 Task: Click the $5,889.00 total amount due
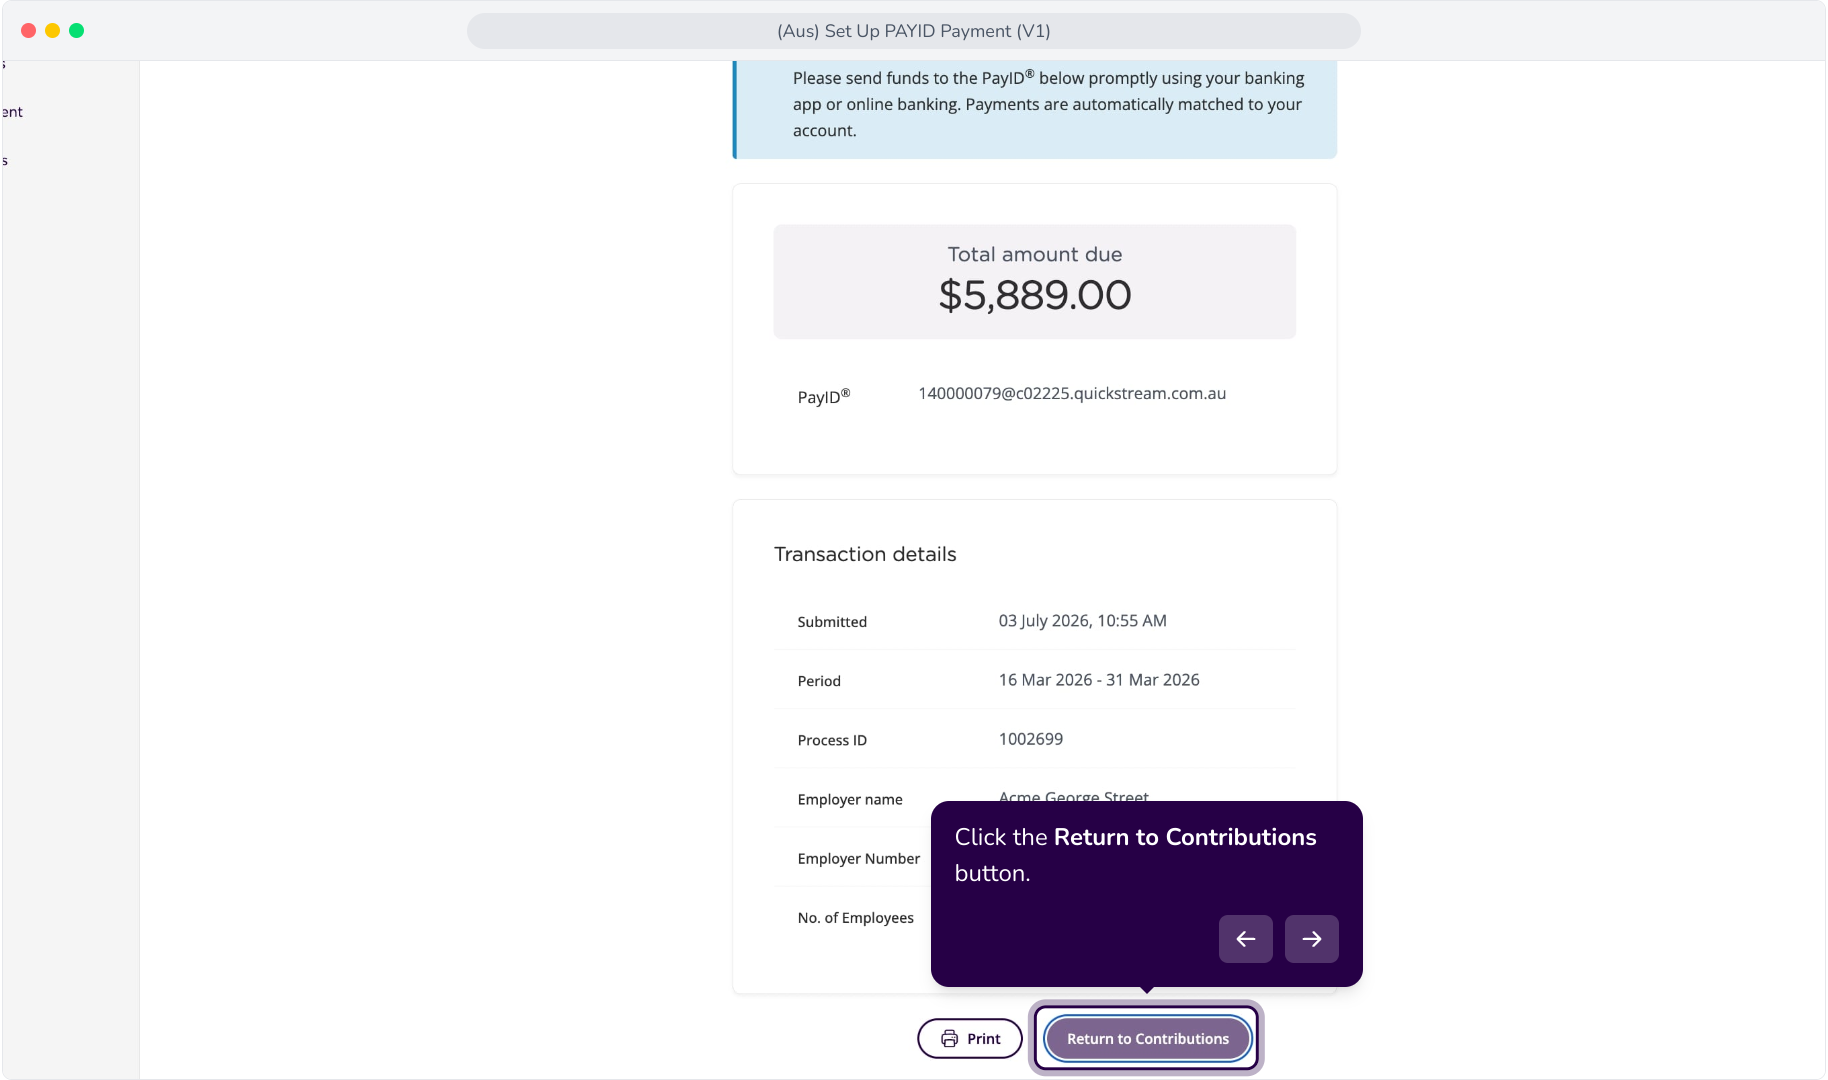pos(1034,295)
